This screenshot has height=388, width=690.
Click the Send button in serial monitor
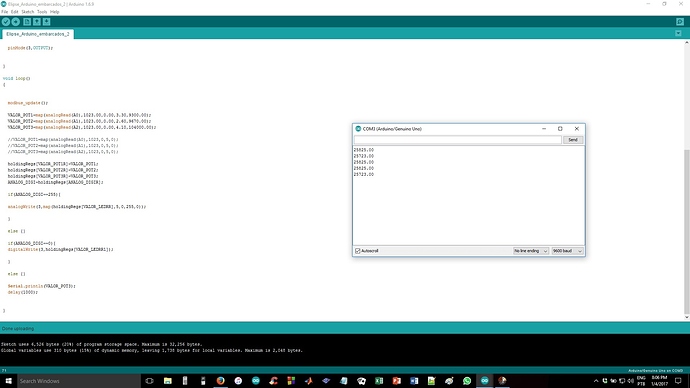tap(573, 140)
